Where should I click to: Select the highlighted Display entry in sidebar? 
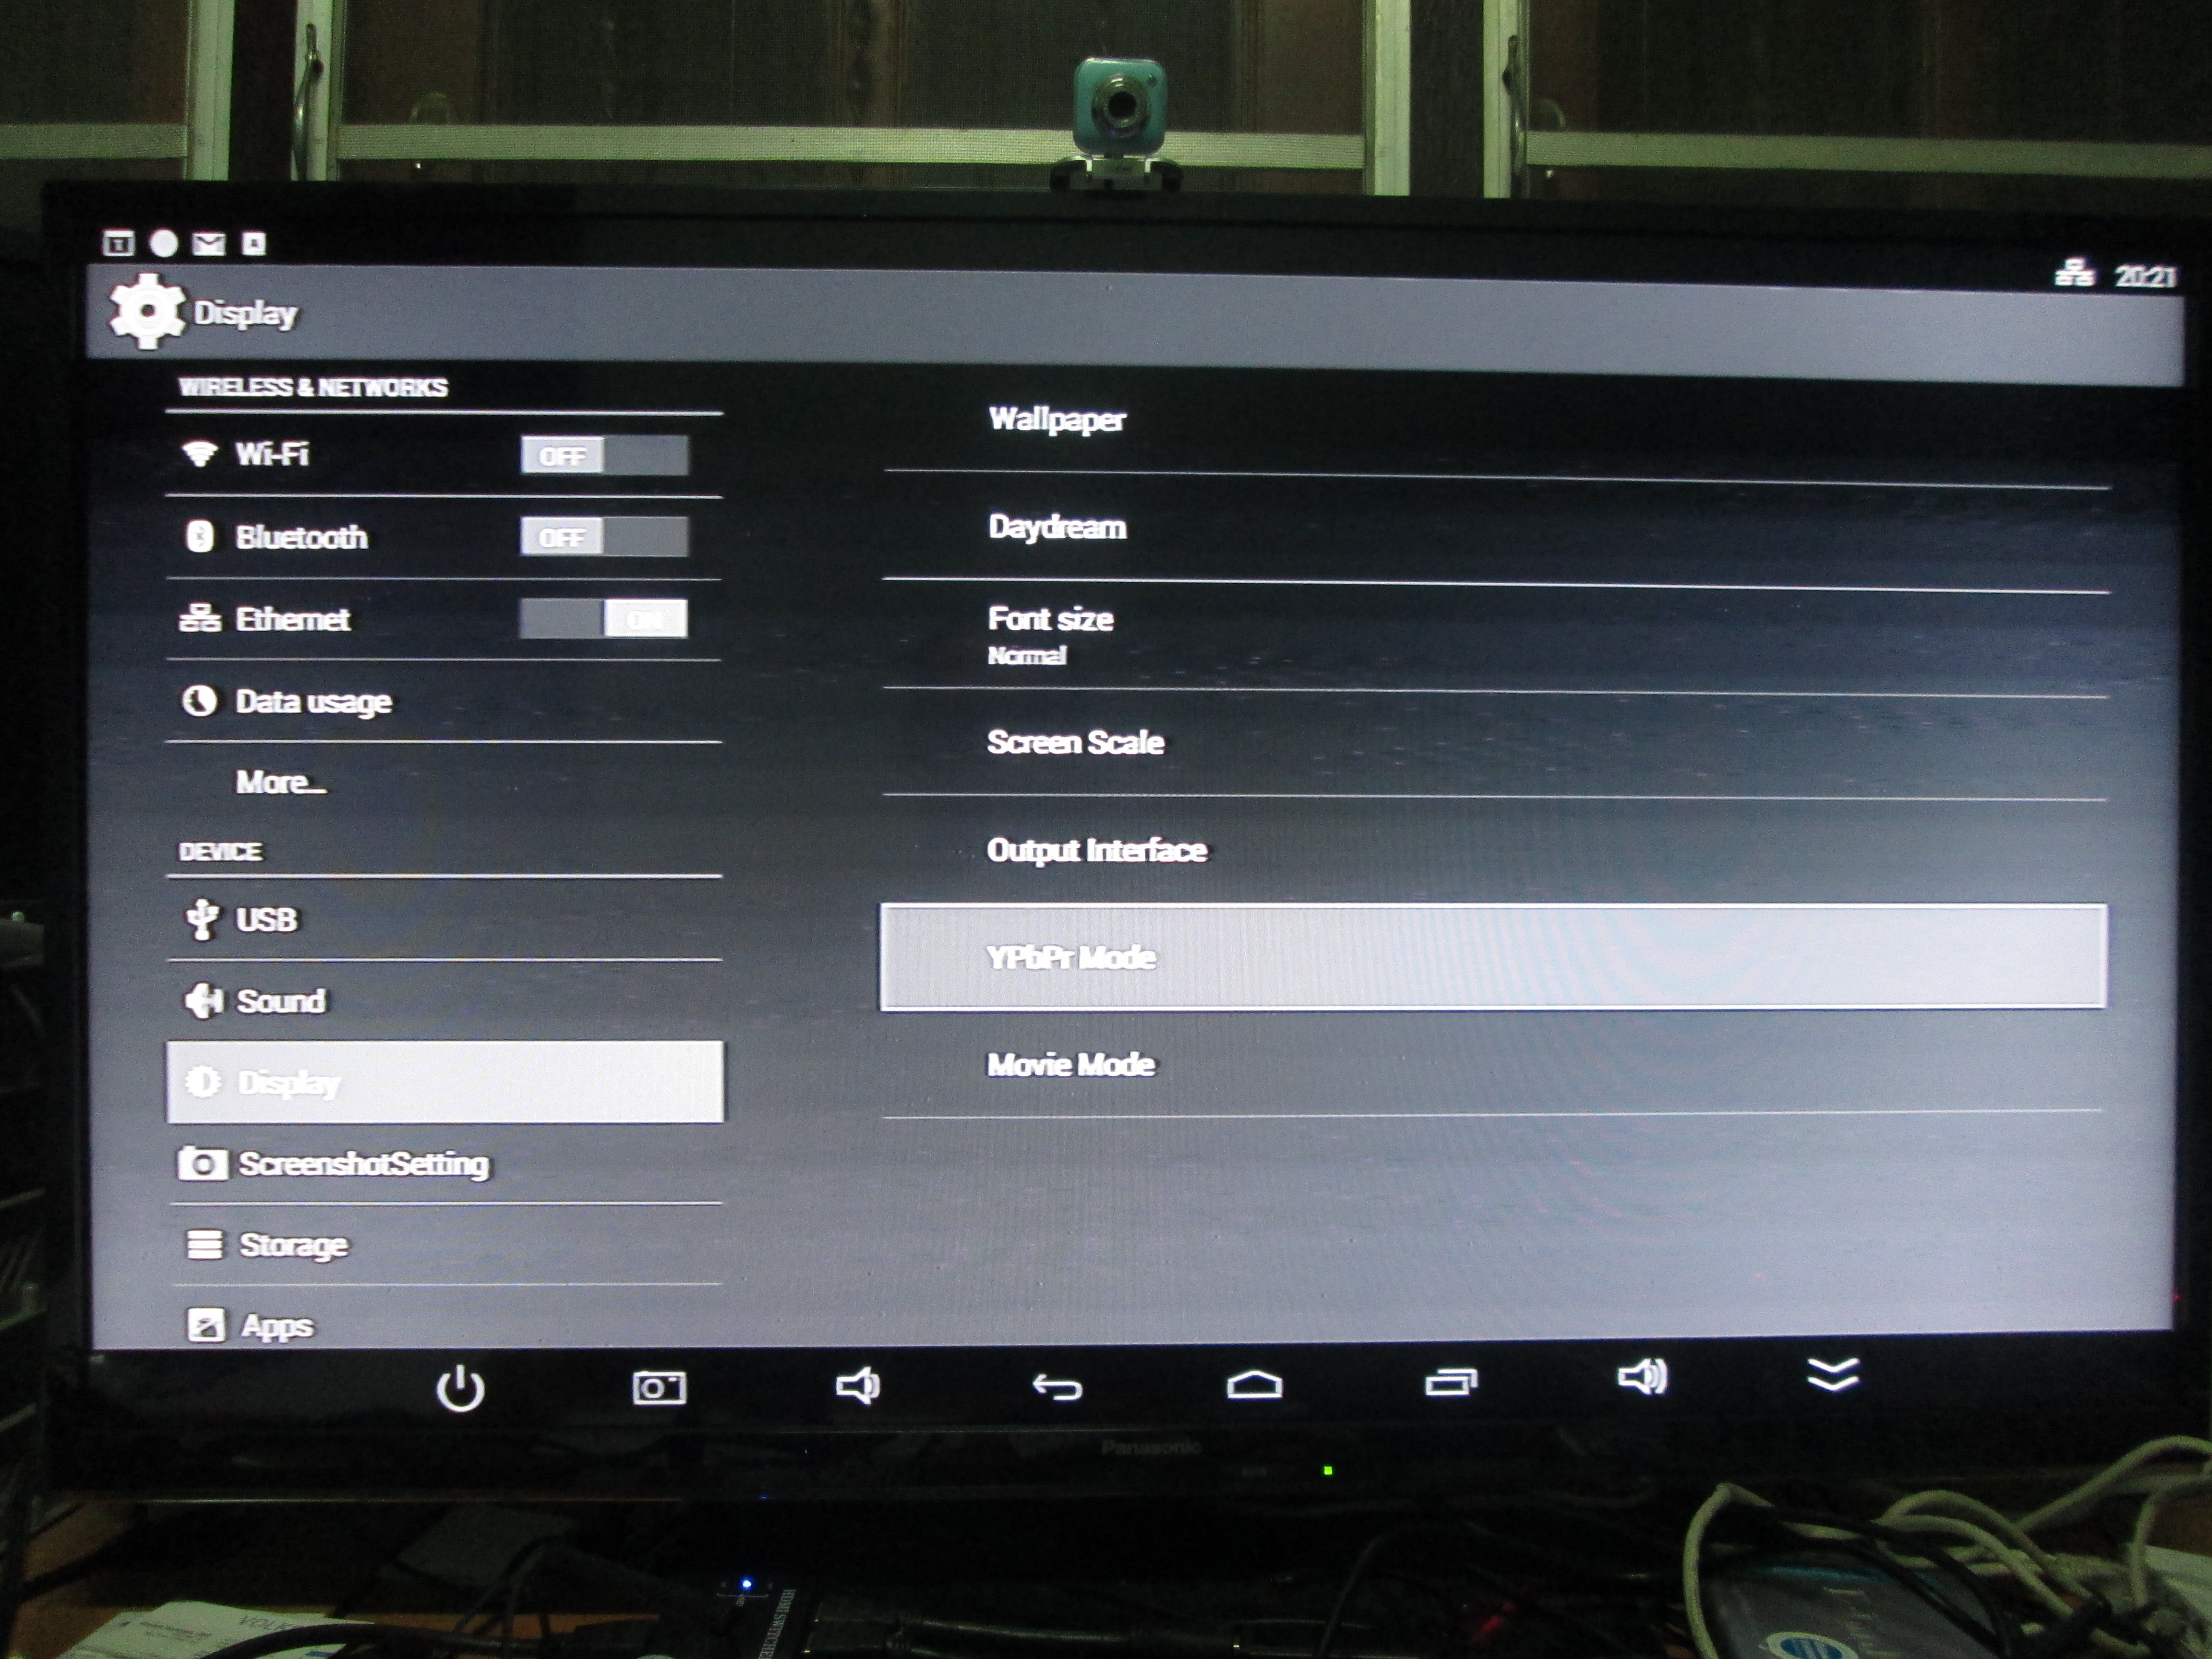coord(445,1082)
